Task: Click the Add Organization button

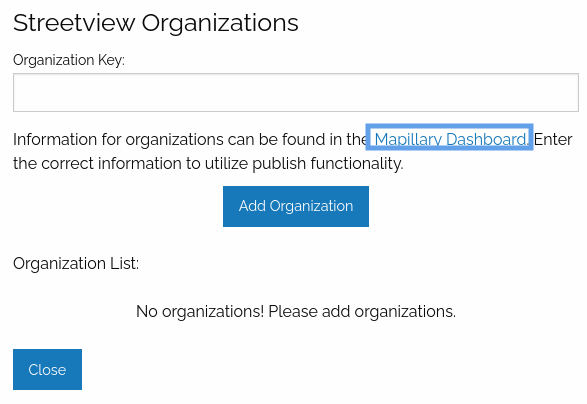Action: point(296,206)
